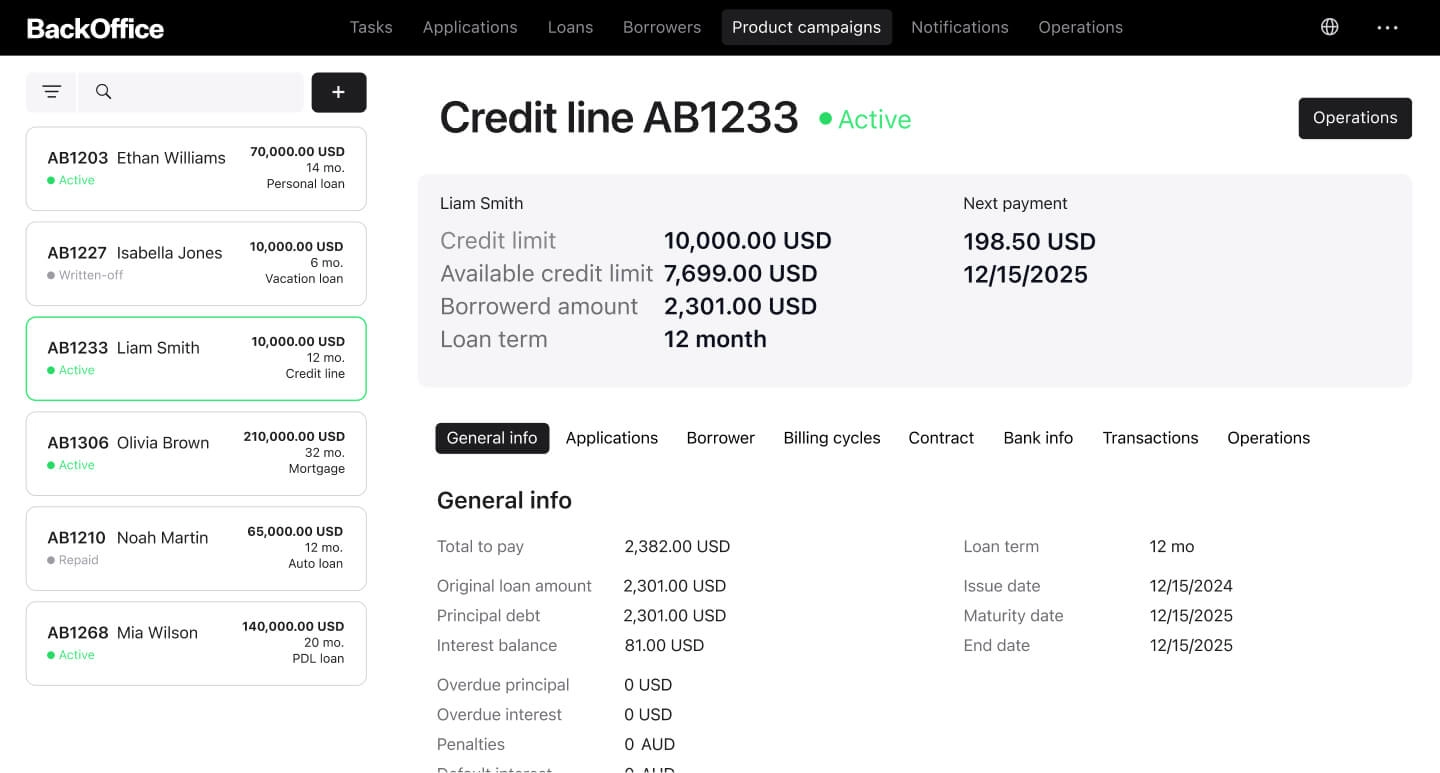Navigate to Loans in the top menu
The height and width of the screenshot is (773, 1440).
pyautogui.click(x=570, y=27)
